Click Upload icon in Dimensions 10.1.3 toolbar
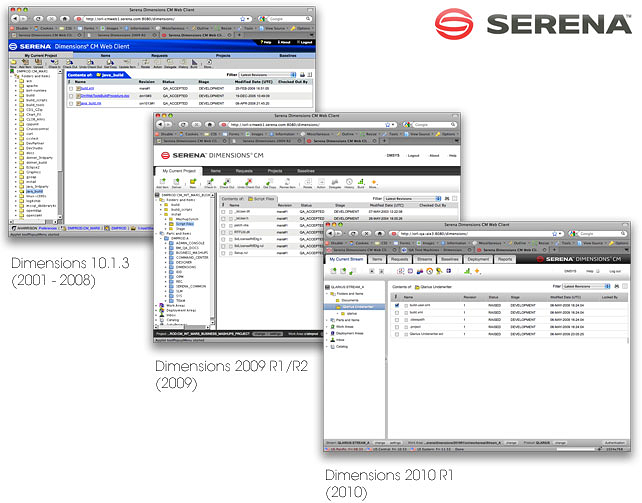This screenshot has height=503, width=642. click(x=38, y=62)
